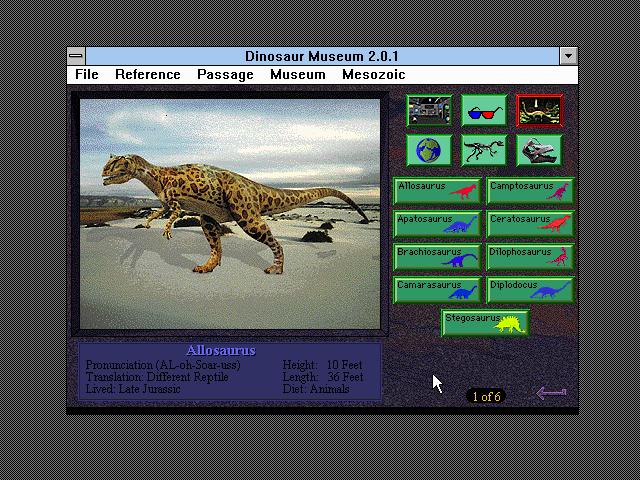Open the Mesozoic menu
This screenshot has height=480, width=640.
[374, 74]
